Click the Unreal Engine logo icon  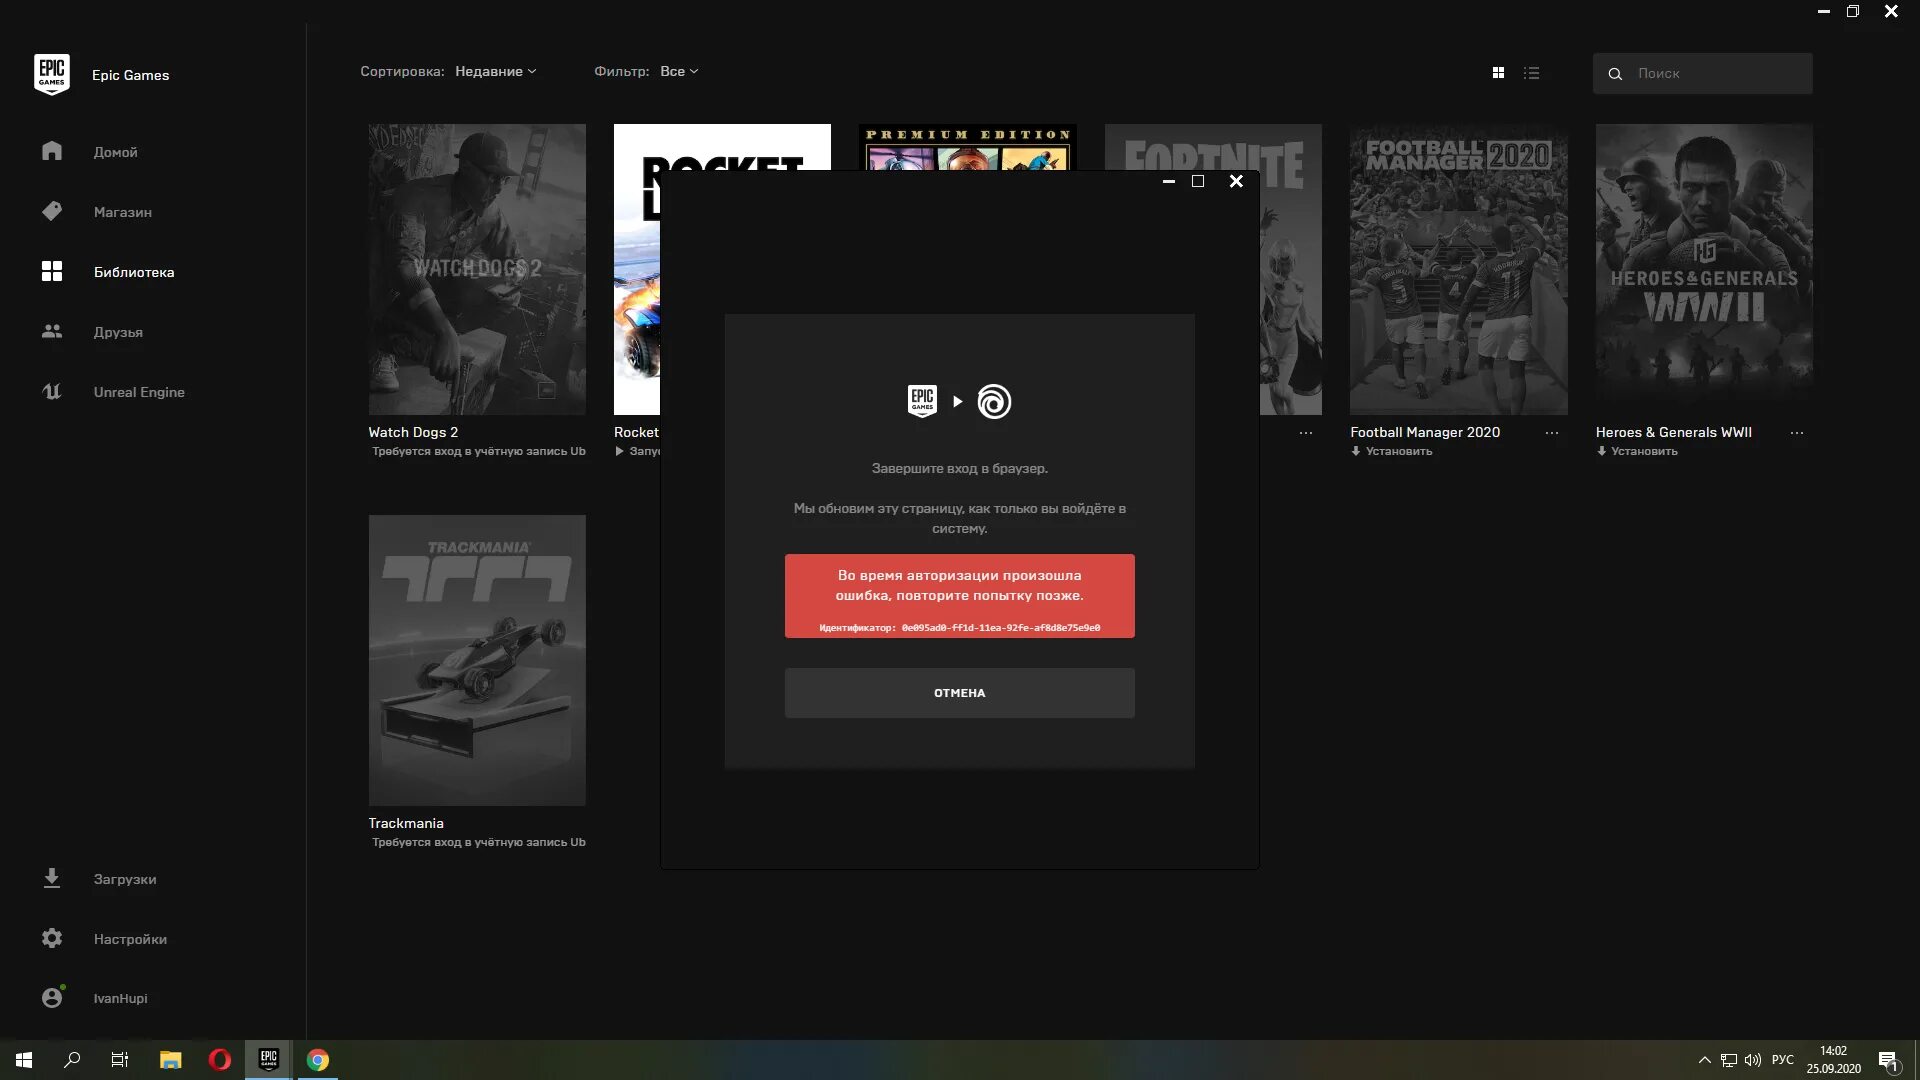52,391
